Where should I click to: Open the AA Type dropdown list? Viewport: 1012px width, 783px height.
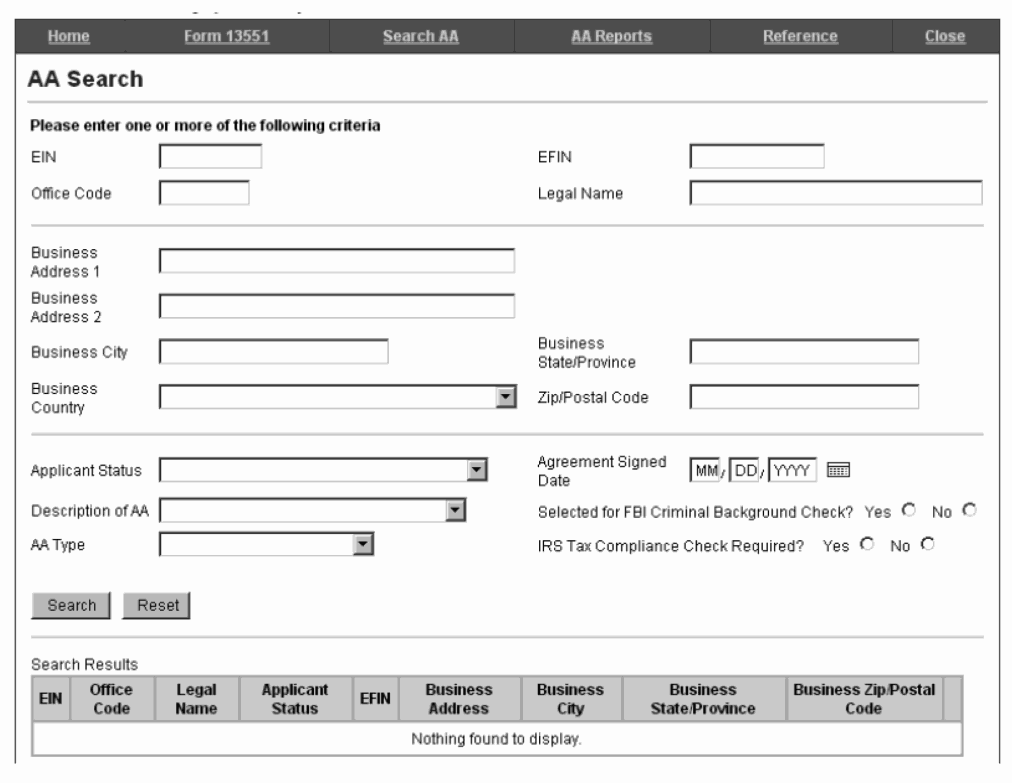pyautogui.click(x=364, y=544)
